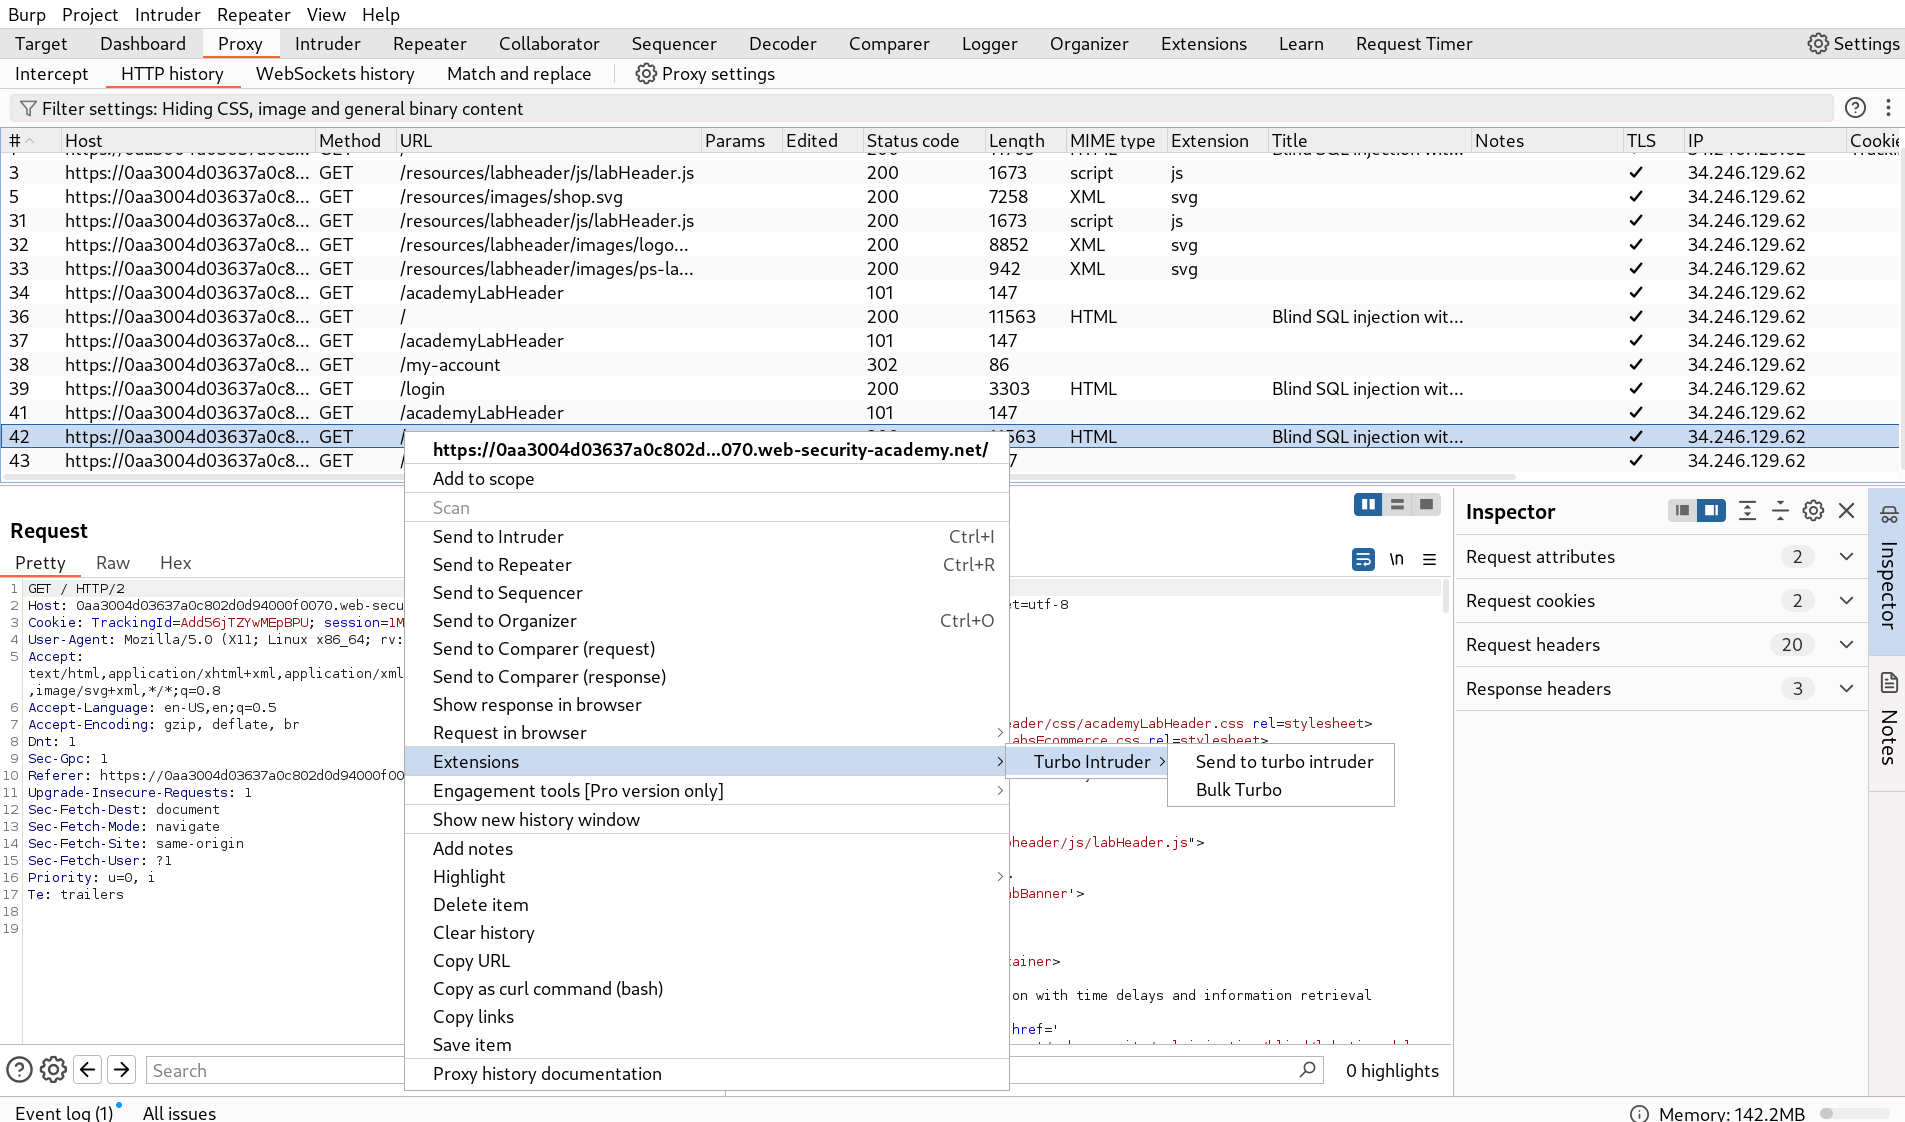Open Inspector settings gear
Image resolution: width=1905 pixels, height=1122 pixels.
[1813, 511]
